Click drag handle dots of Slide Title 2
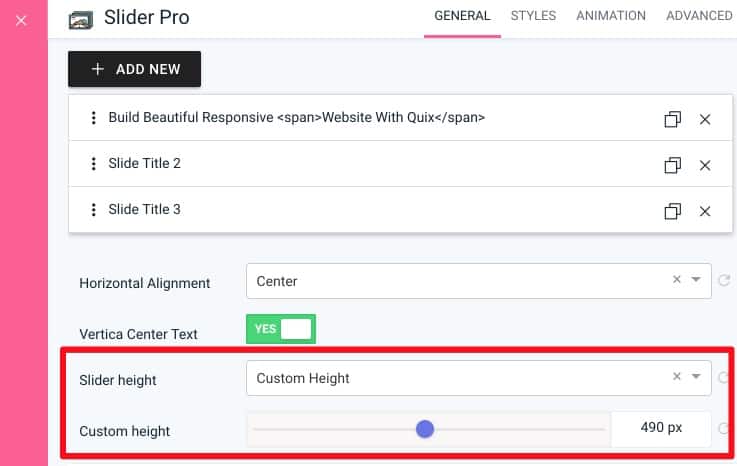The width and height of the screenshot is (737, 466). (94, 164)
